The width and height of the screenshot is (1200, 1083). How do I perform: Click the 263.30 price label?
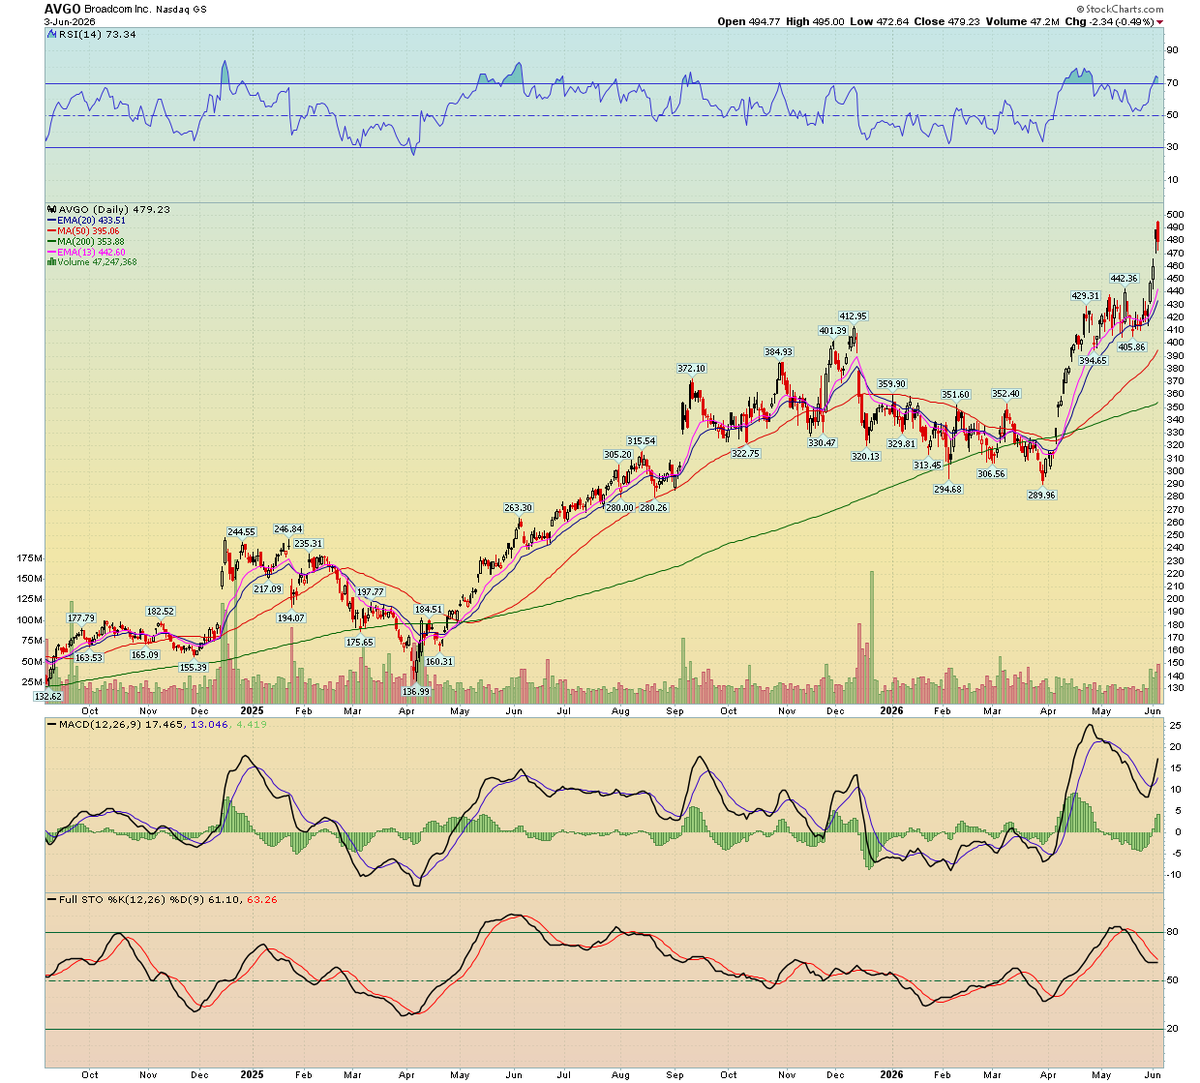pos(518,508)
